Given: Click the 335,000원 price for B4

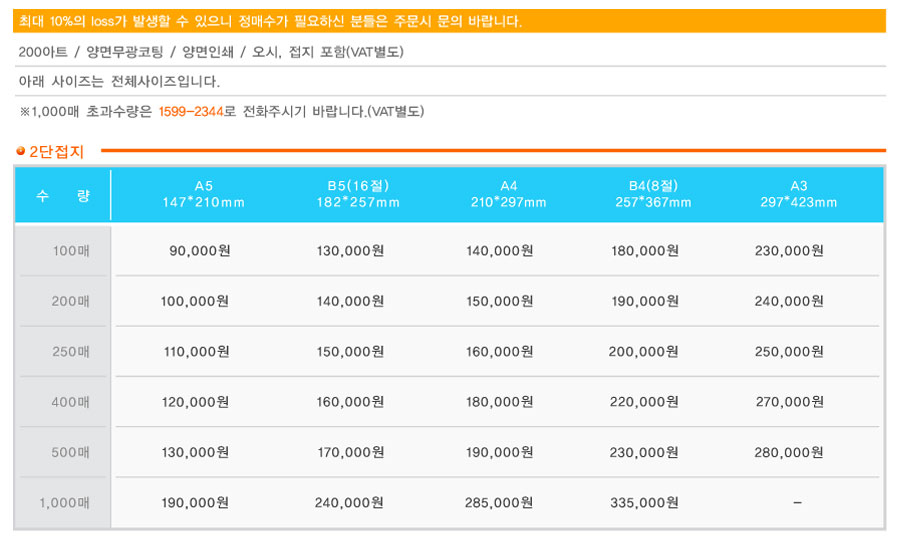Looking at the screenshot, I should pyautogui.click(x=644, y=503).
